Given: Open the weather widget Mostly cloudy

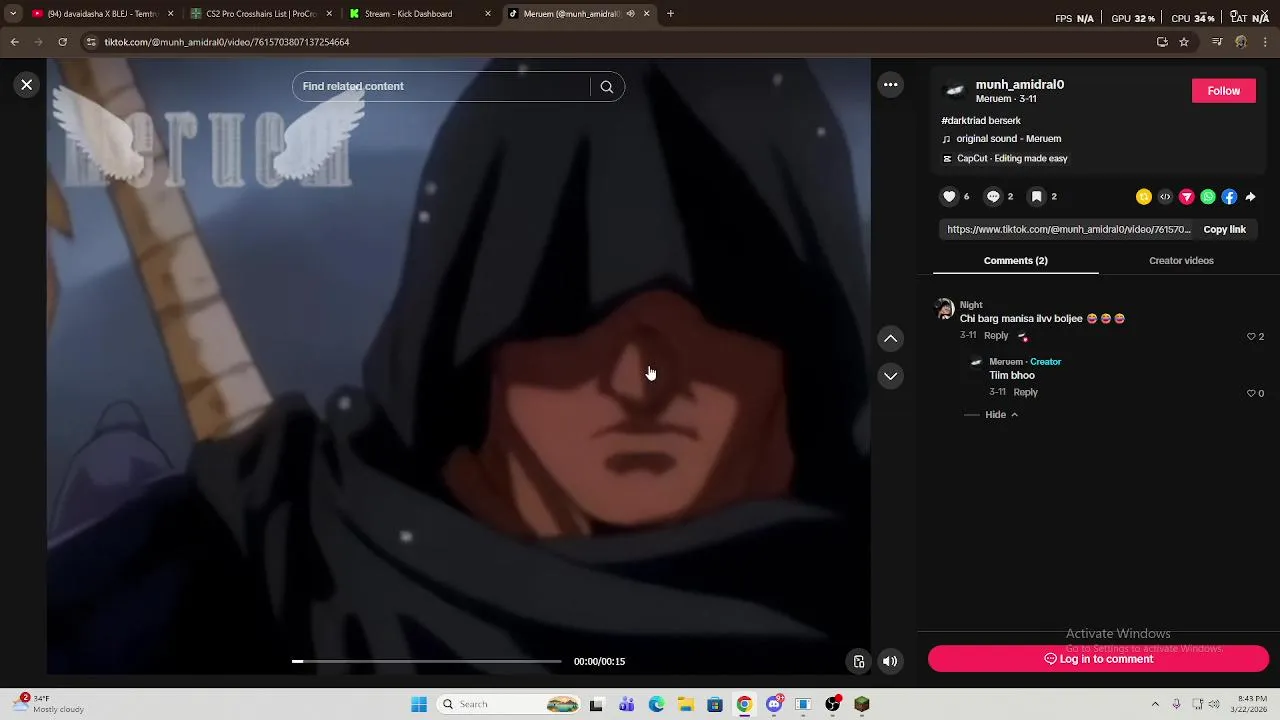Looking at the screenshot, I should pos(48,704).
